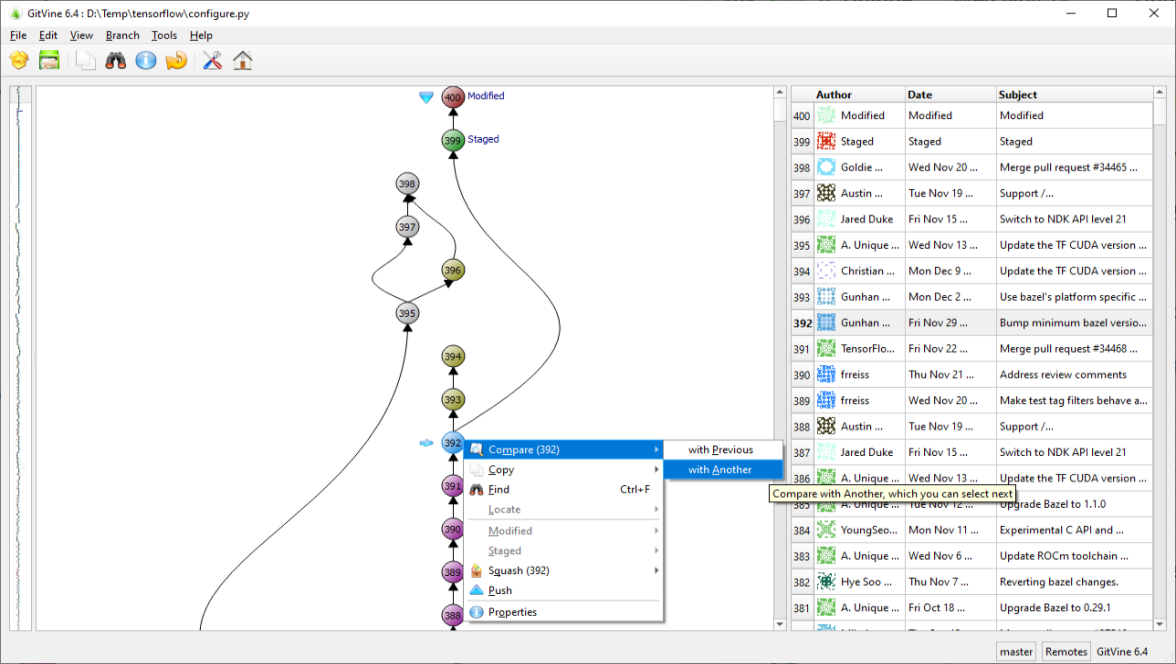This screenshot has width=1176, height=664.
Task: Select commit node 396 in the graph
Action: 450,270
